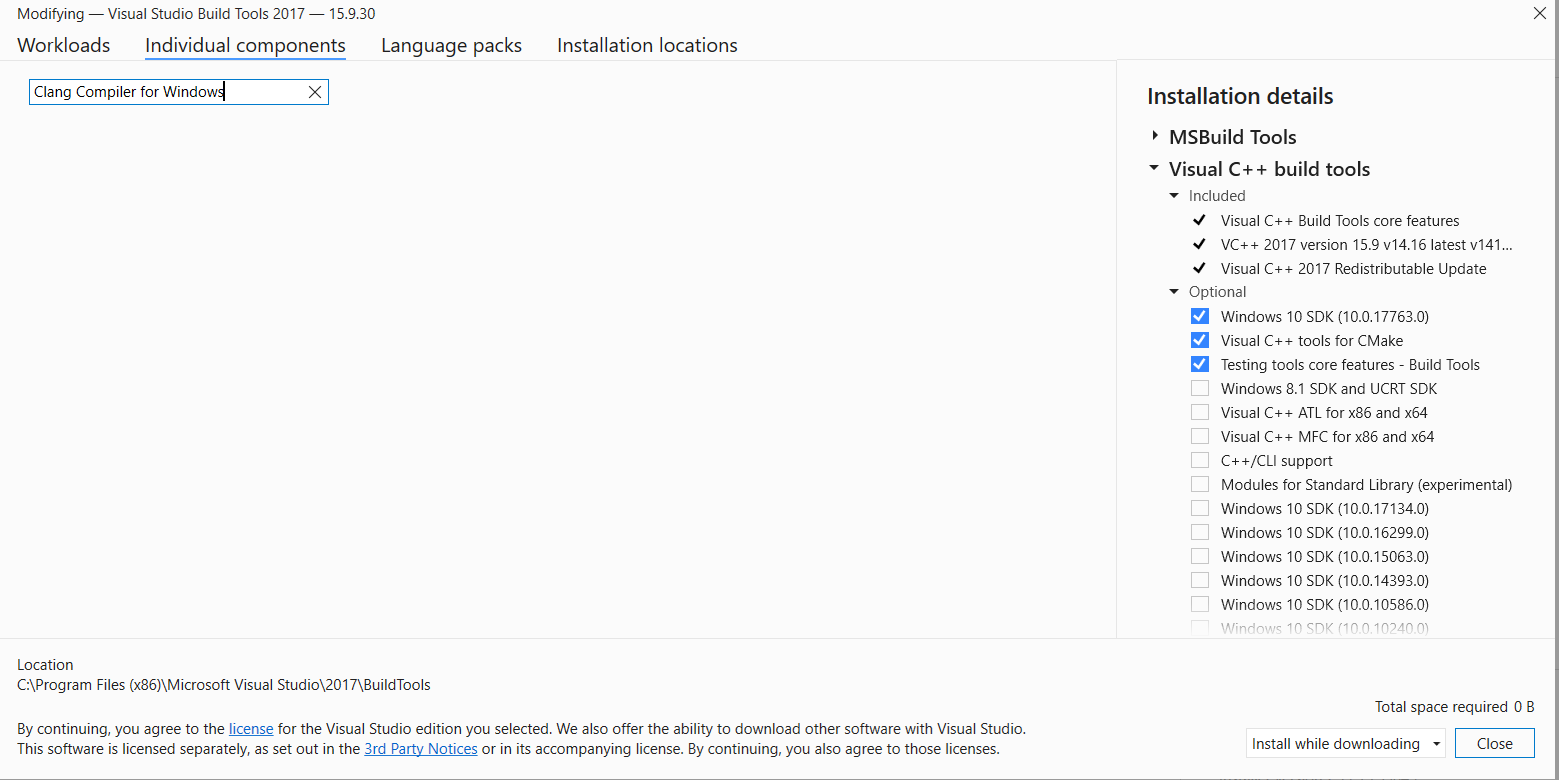Collapse the Visual C++ build tools section

click(1155, 168)
